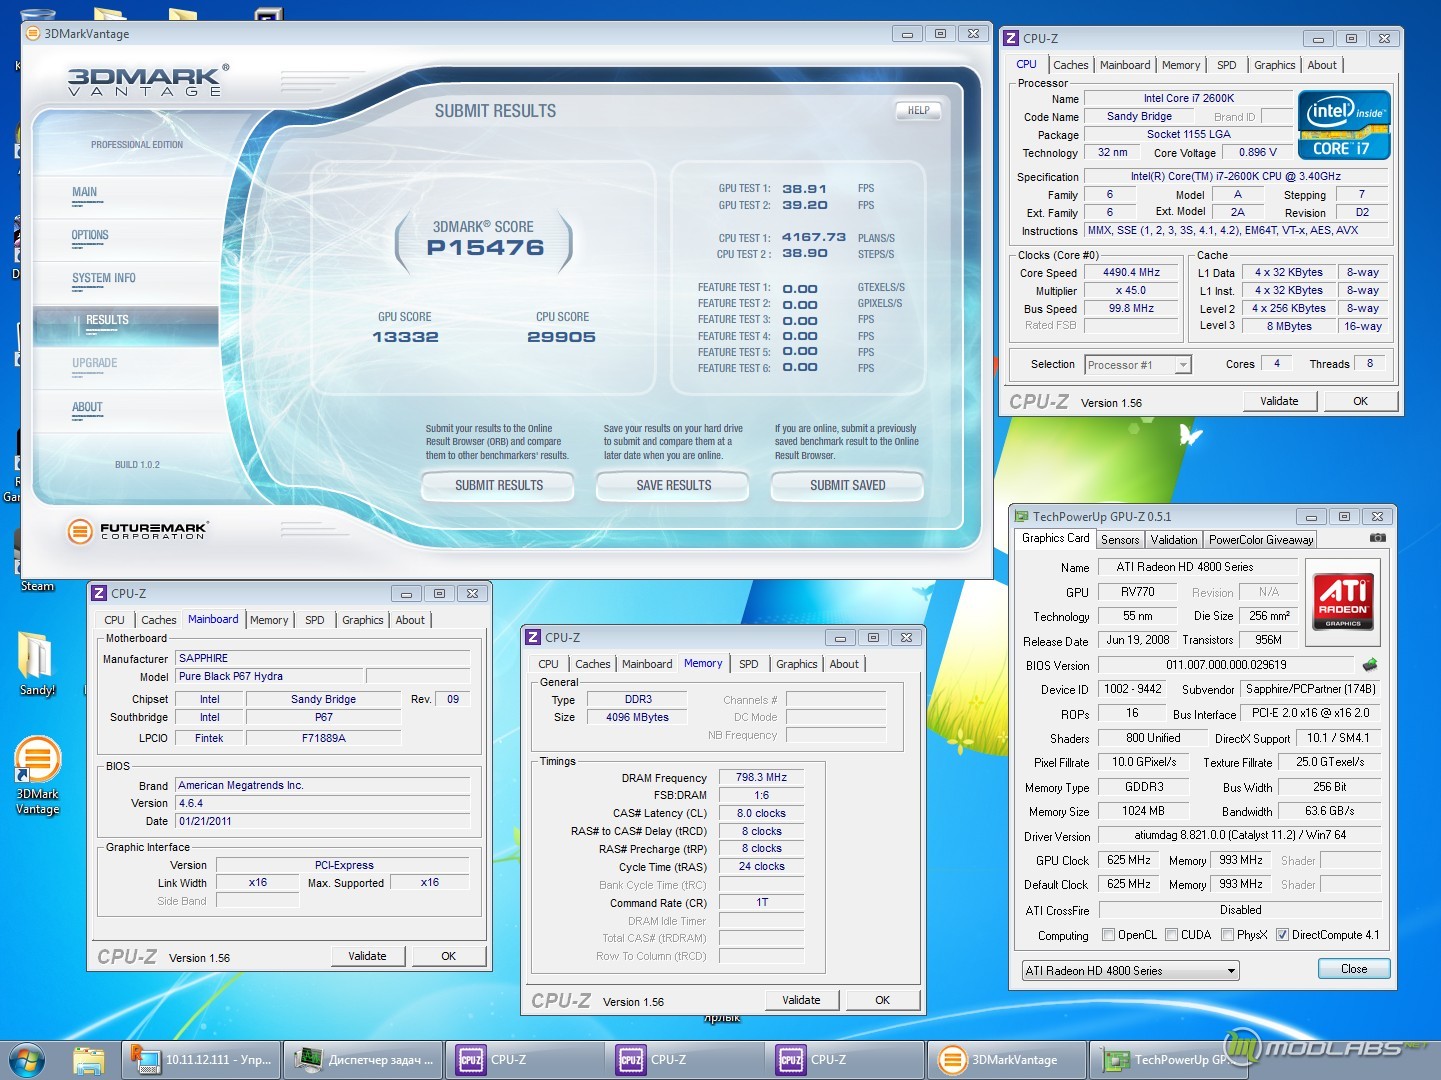Screen dimensions: 1441x1080
Task: Select MAIN in 3DMark Vantage sidebar
Action: 84,193
